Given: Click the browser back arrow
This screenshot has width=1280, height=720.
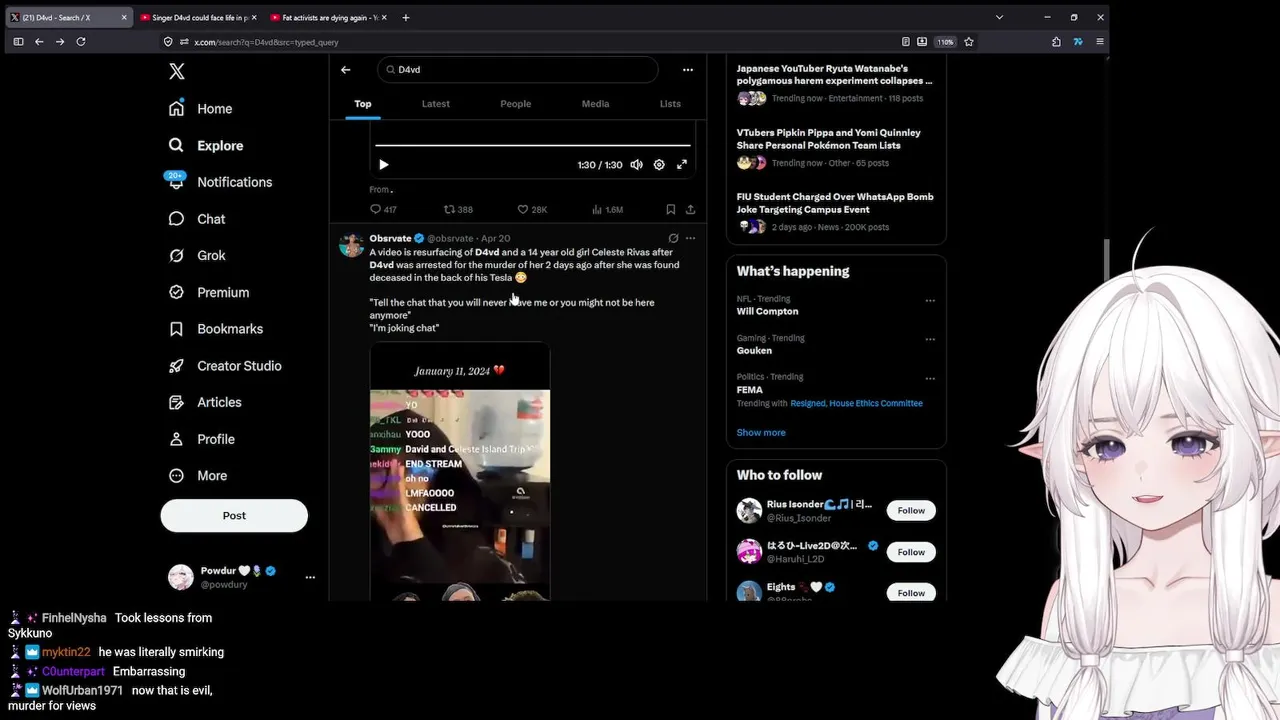Looking at the screenshot, I should [x=39, y=42].
